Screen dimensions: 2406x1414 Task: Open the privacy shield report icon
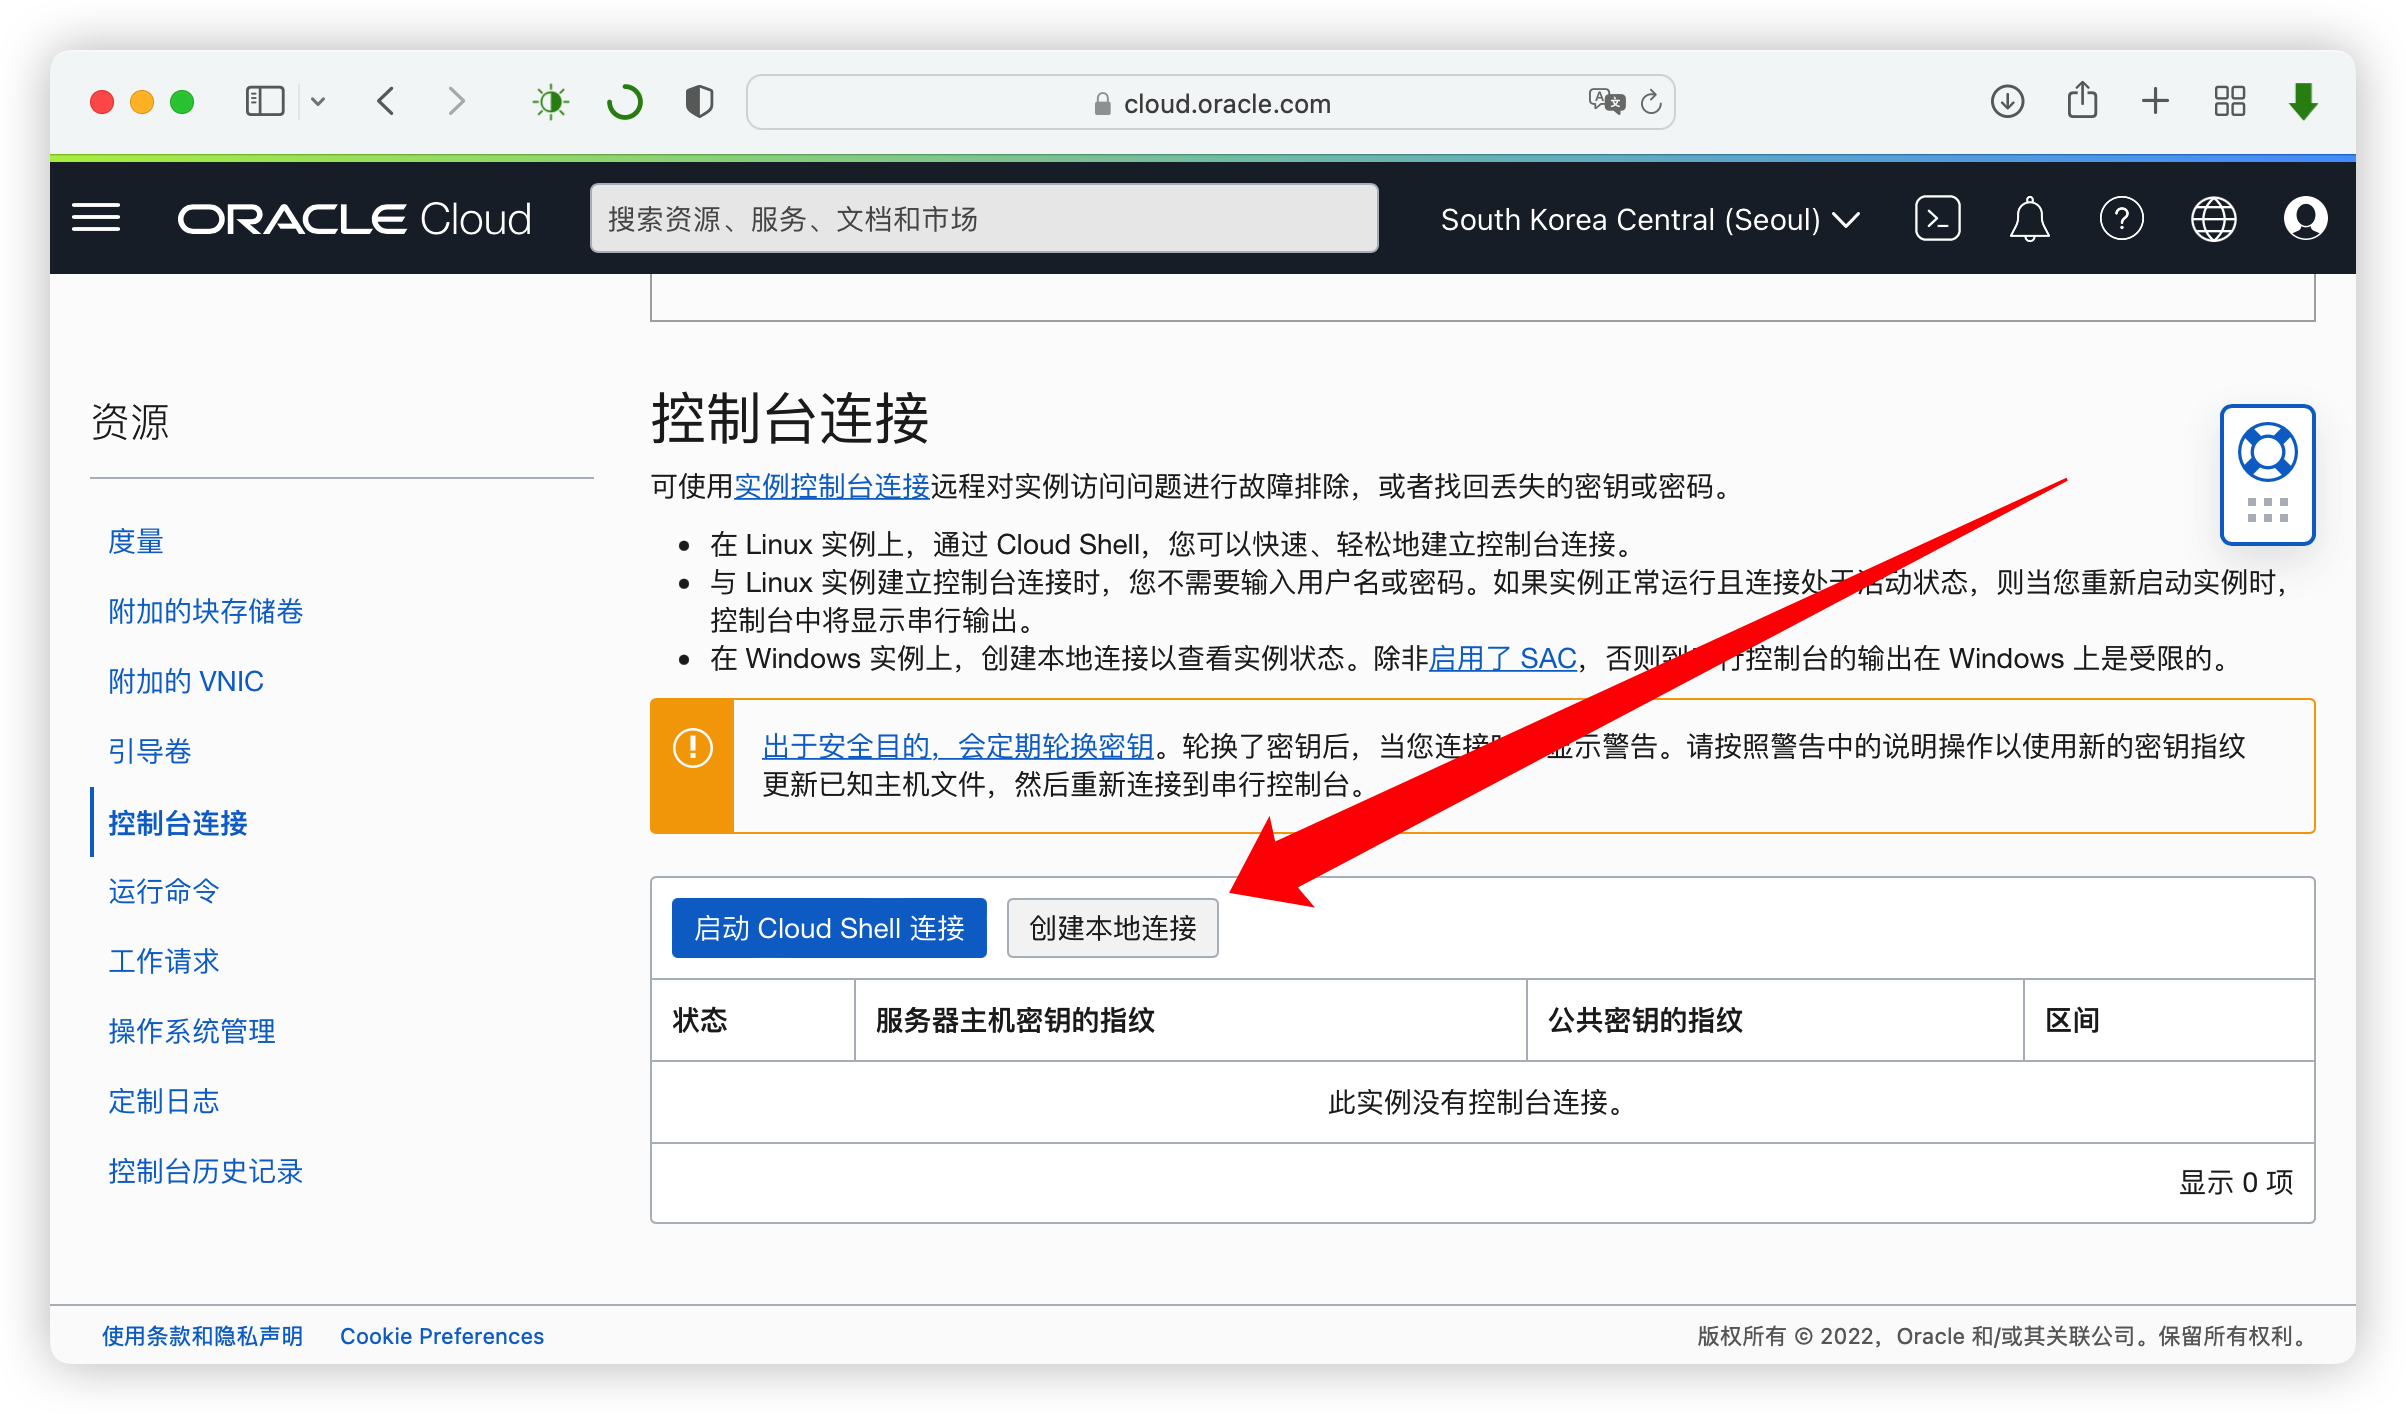tap(699, 102)
